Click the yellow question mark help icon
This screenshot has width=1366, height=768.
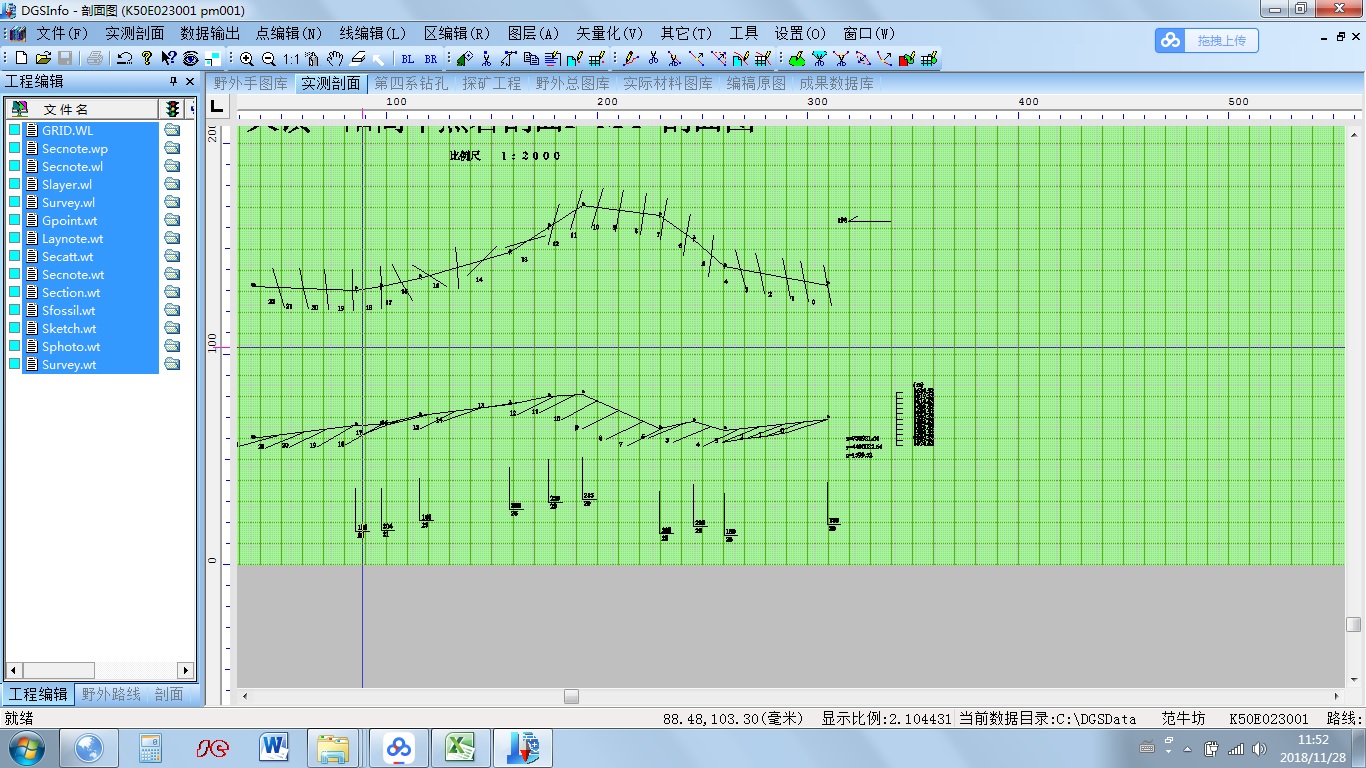[x=147, y=58]
